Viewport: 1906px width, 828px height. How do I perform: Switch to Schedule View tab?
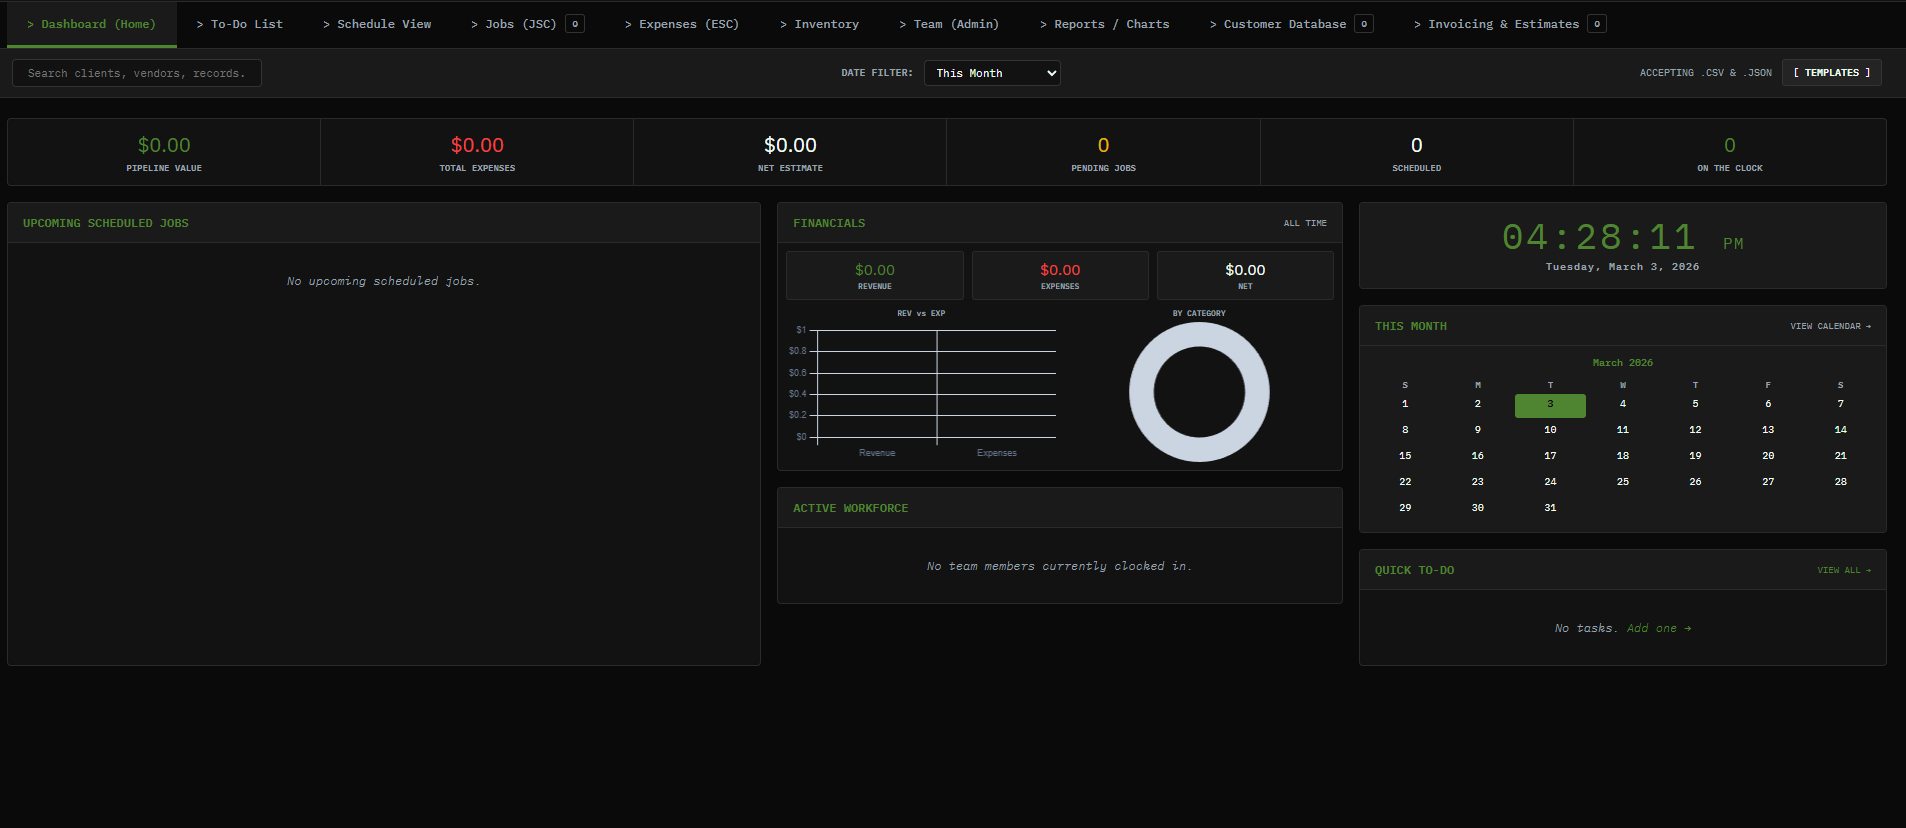(x=377, y=24)
